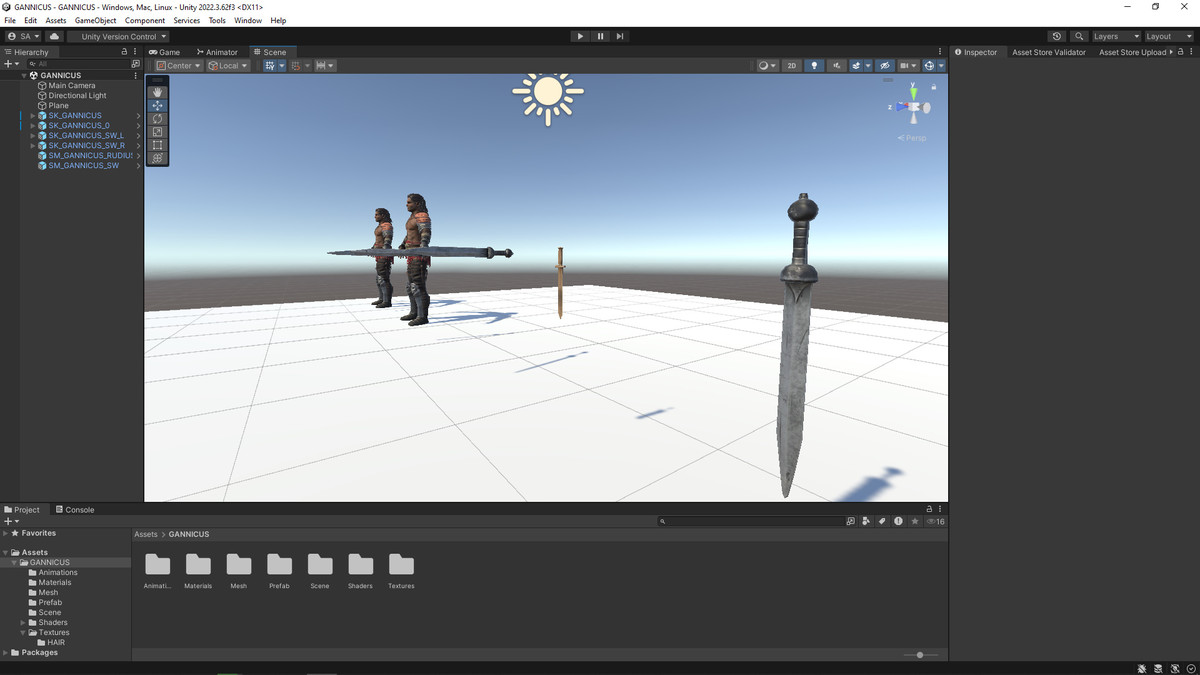The height and width of the screenshot is (675, 1200).
Task: Open Project search-by-label tag icon
Action: [882, 521]
